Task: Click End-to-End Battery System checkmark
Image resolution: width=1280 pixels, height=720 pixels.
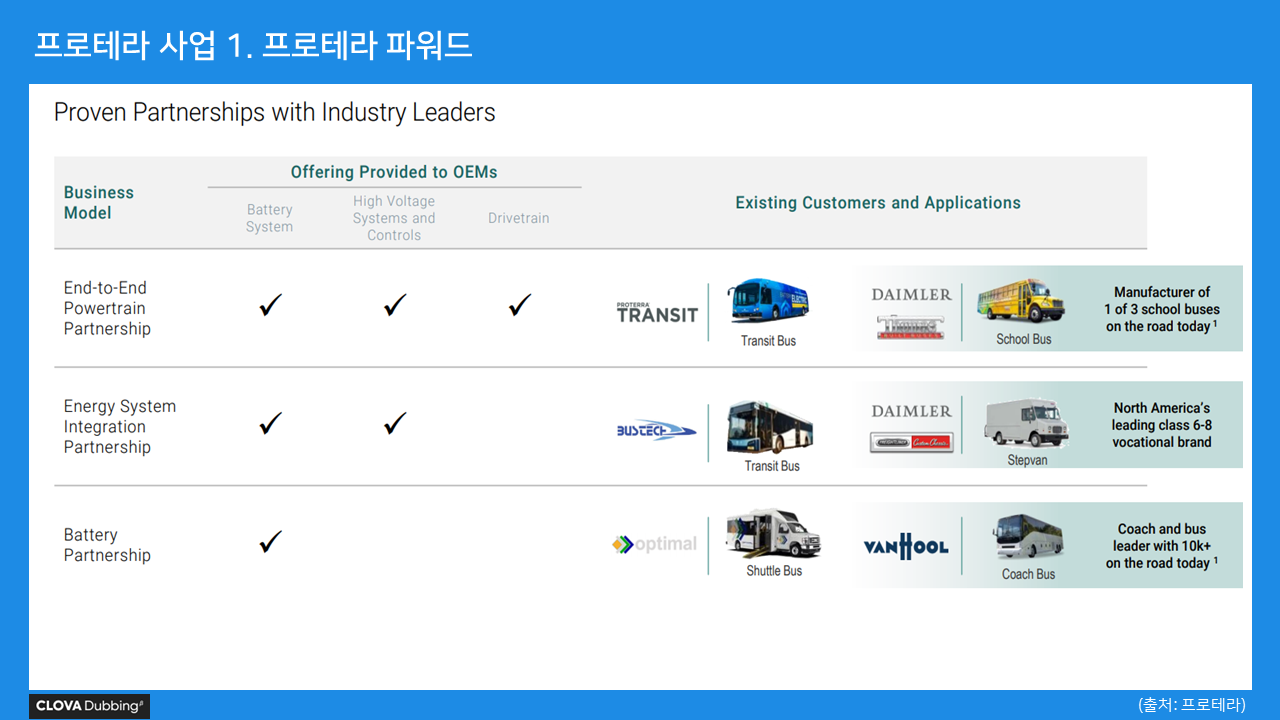Action: [x=270, y=305]
